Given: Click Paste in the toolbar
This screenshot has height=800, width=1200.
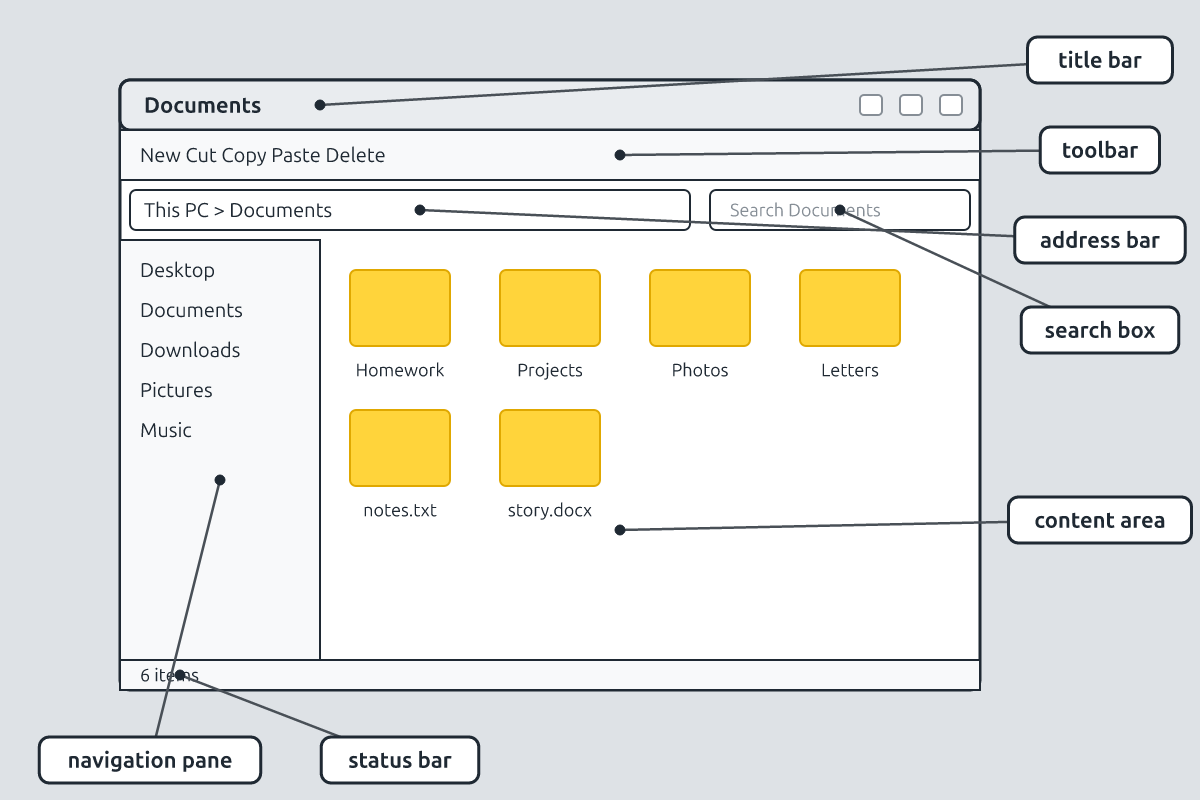Looking at the screenshot, I should tap(294, 155).
